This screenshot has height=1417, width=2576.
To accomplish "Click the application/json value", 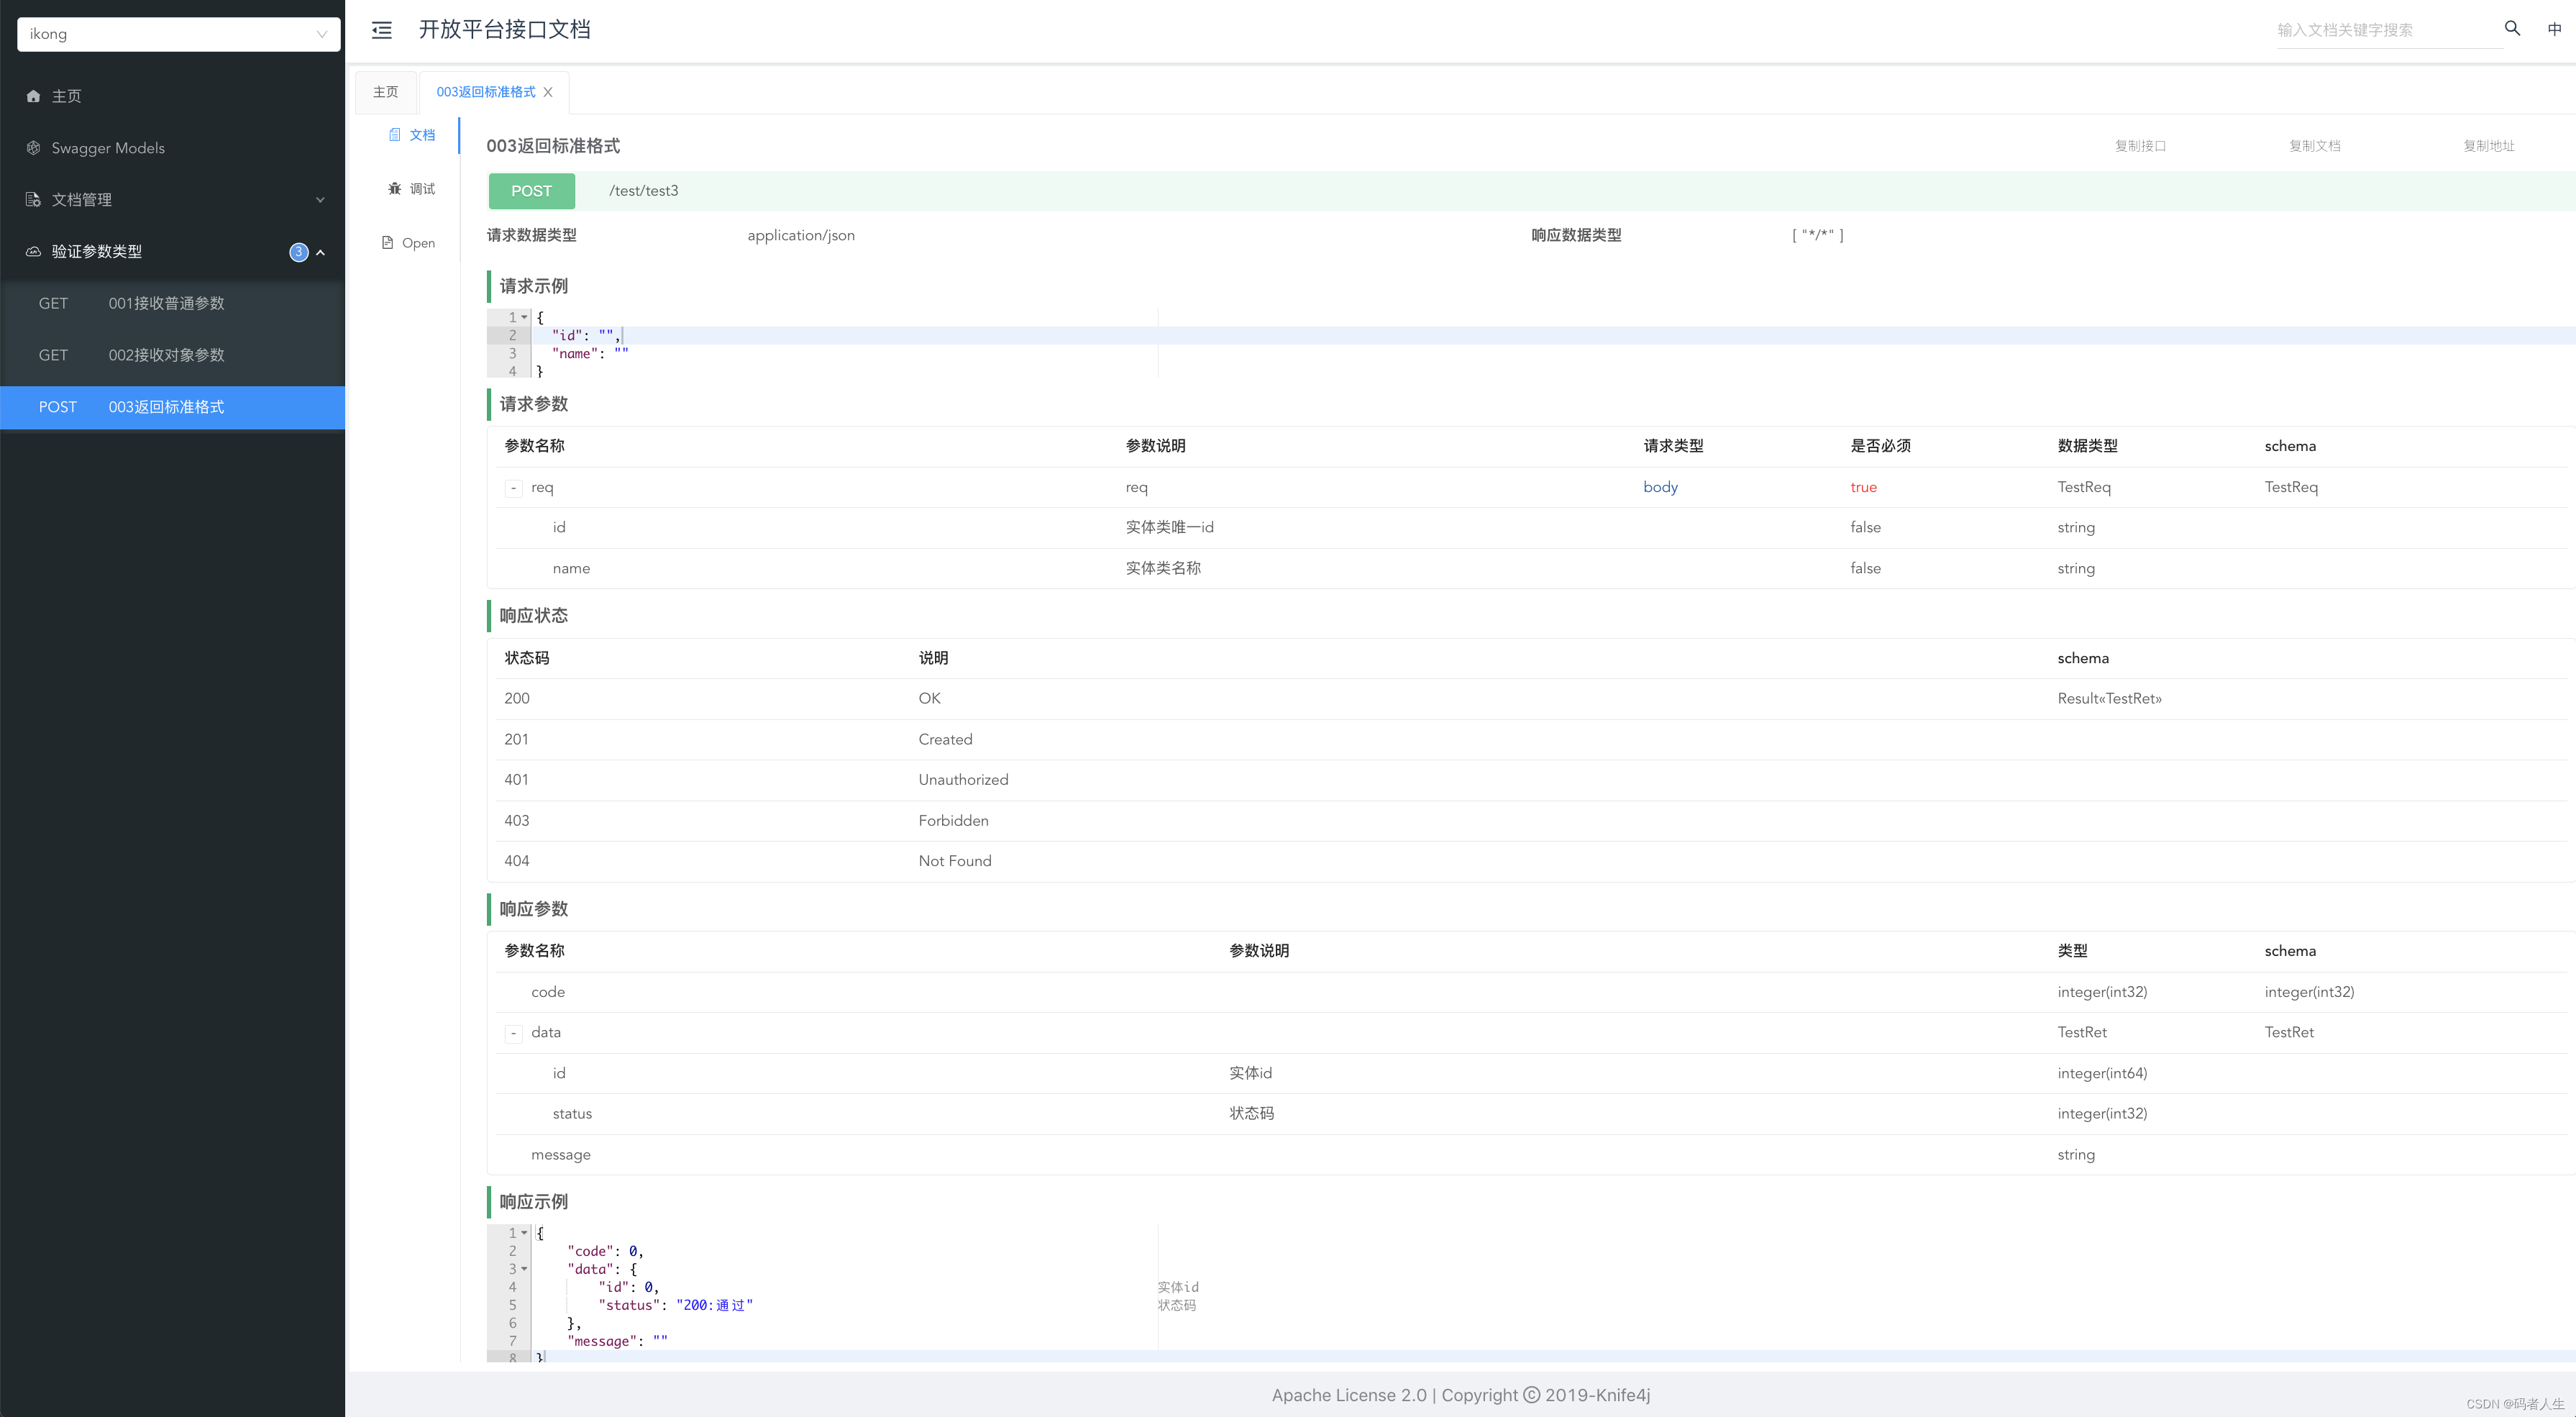I will [x=801, y=235].
